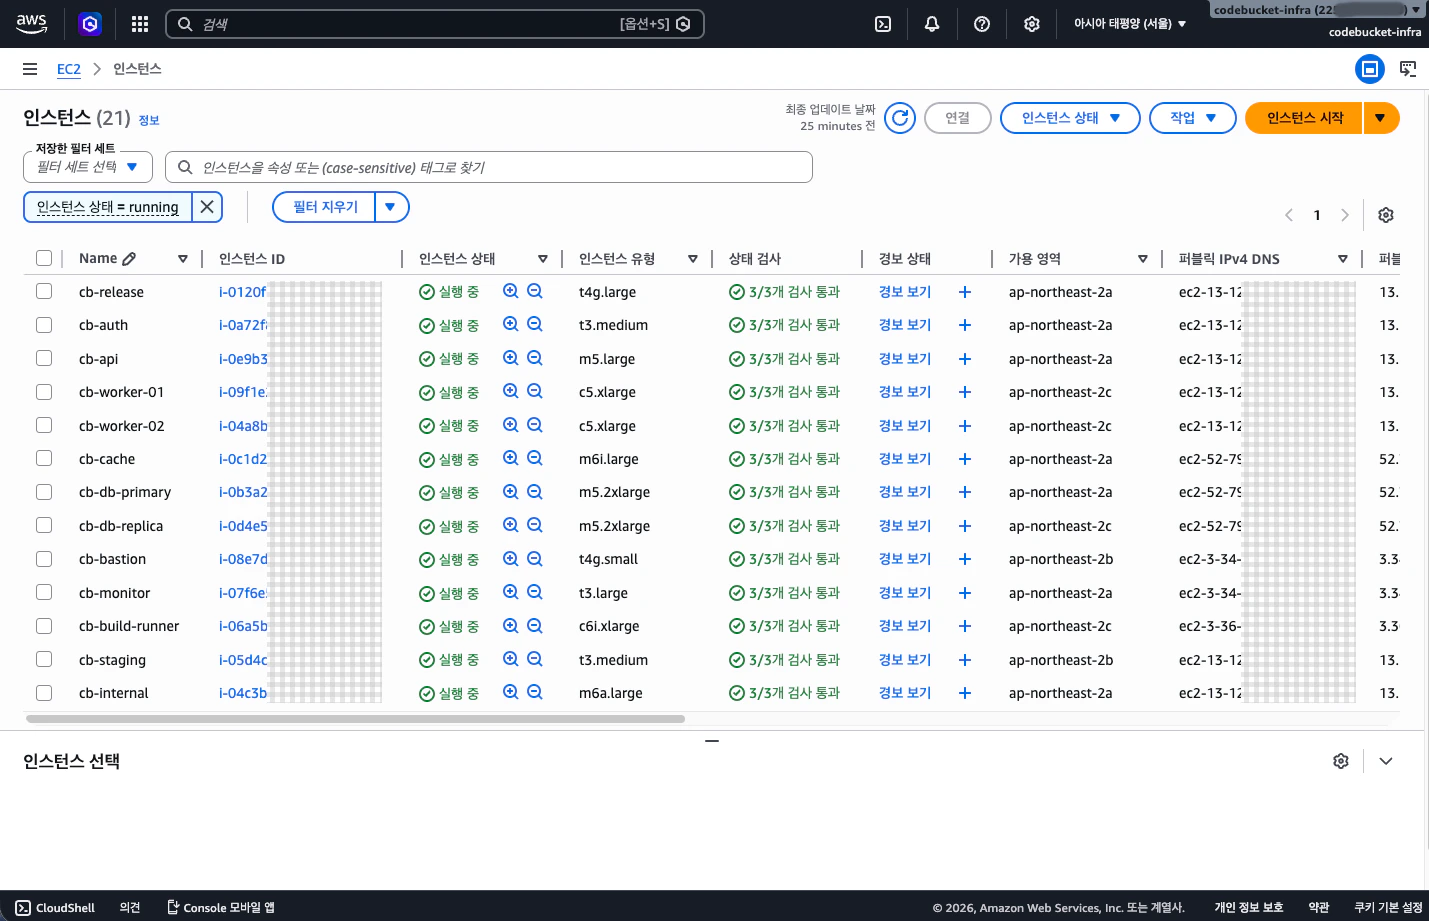Zoom in filter icon for cb-staging status
The image size is (1429, 921).
[511, 660]
